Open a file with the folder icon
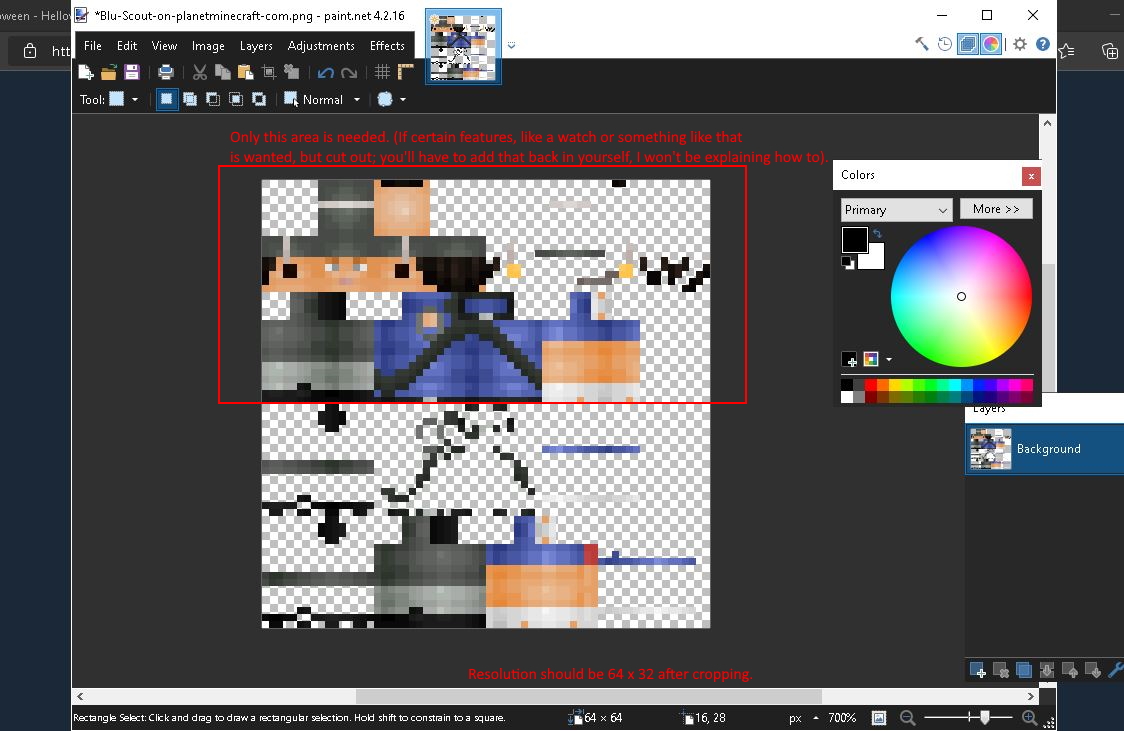Screen dimensions: 1124x731 pyautogui.click(x=109, y=72)
